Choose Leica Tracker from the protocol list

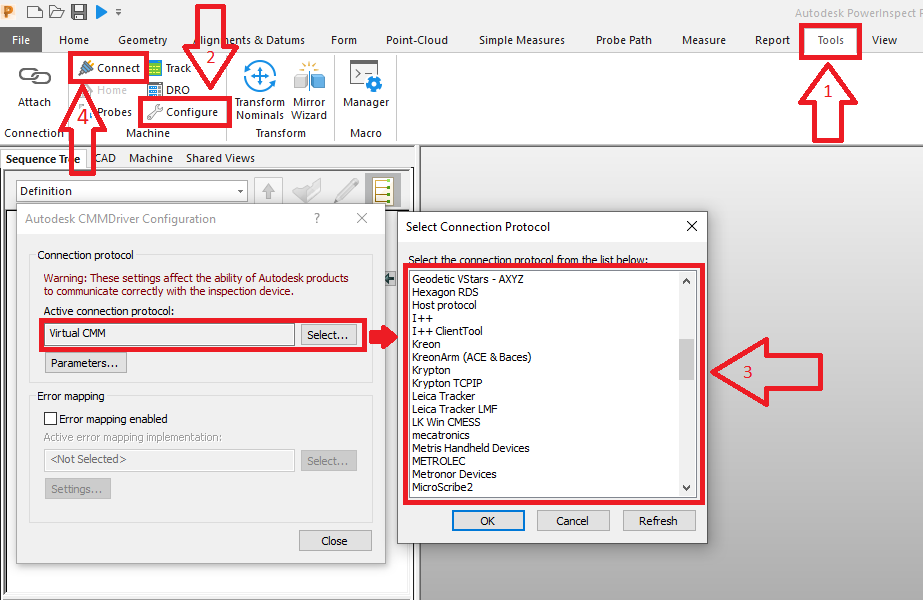pyautogui.click(x=443, y=395)
